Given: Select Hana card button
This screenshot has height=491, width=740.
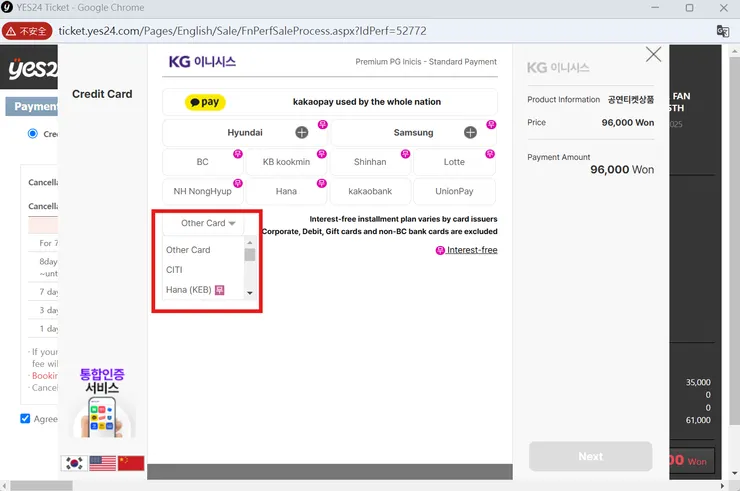Looking at the screenshot, I should [x=286, y=191].
